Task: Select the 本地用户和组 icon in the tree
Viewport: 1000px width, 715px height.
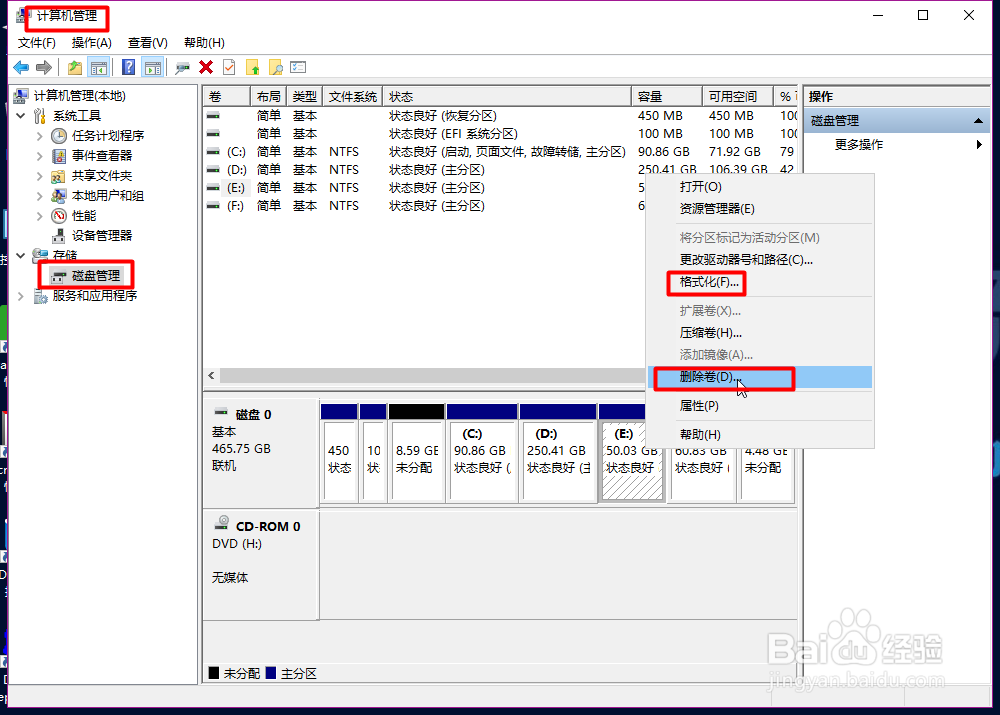Action: [x=59, y=196]
